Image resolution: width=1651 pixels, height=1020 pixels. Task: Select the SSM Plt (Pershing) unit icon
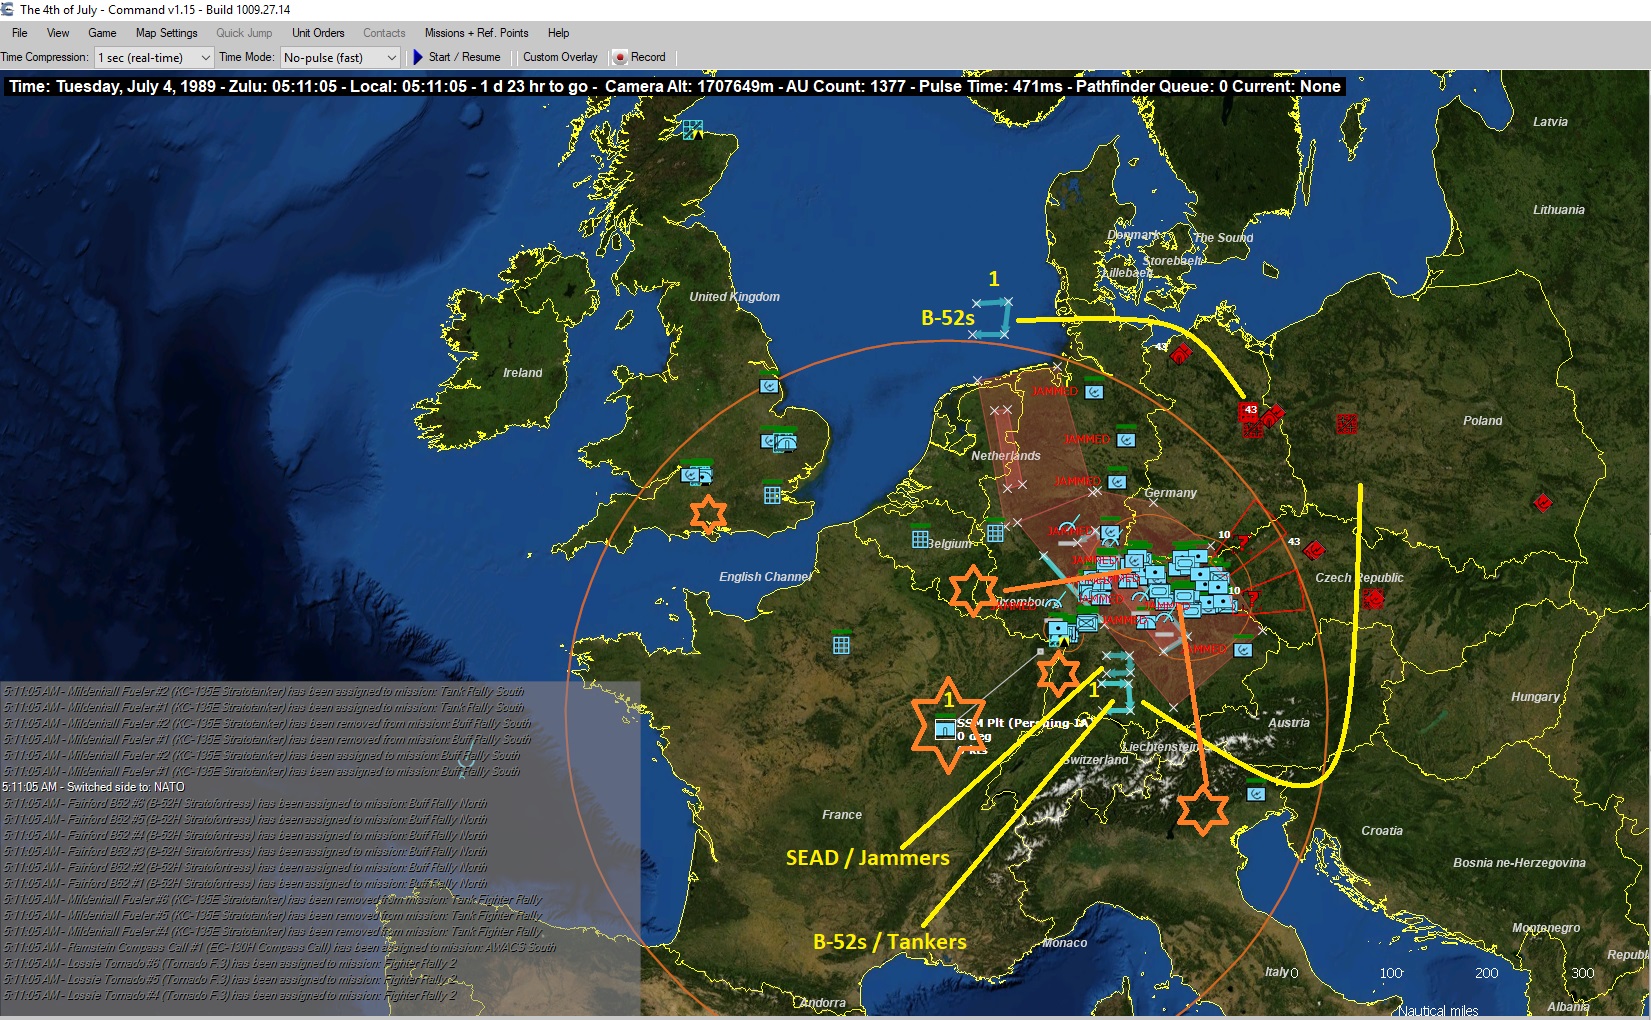[x=945, y=729]
